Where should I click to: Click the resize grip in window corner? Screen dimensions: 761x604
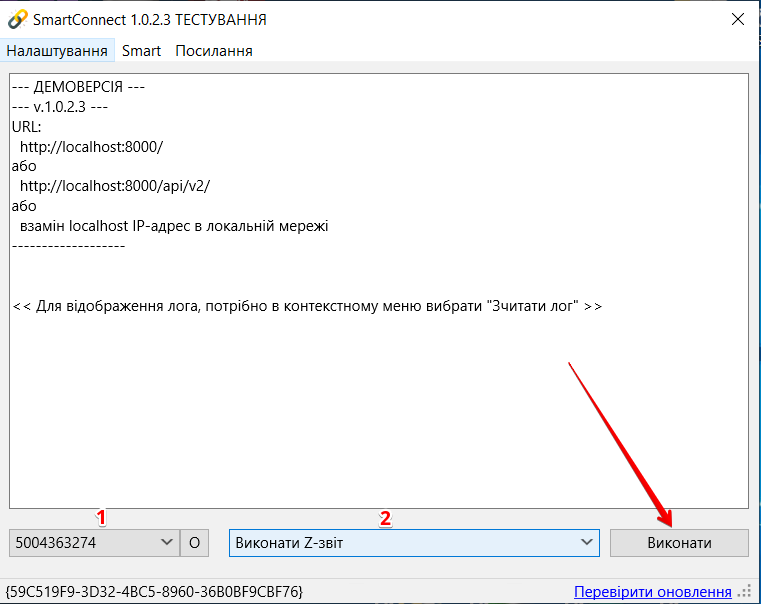pyautogui.click(x=747, y=593)
